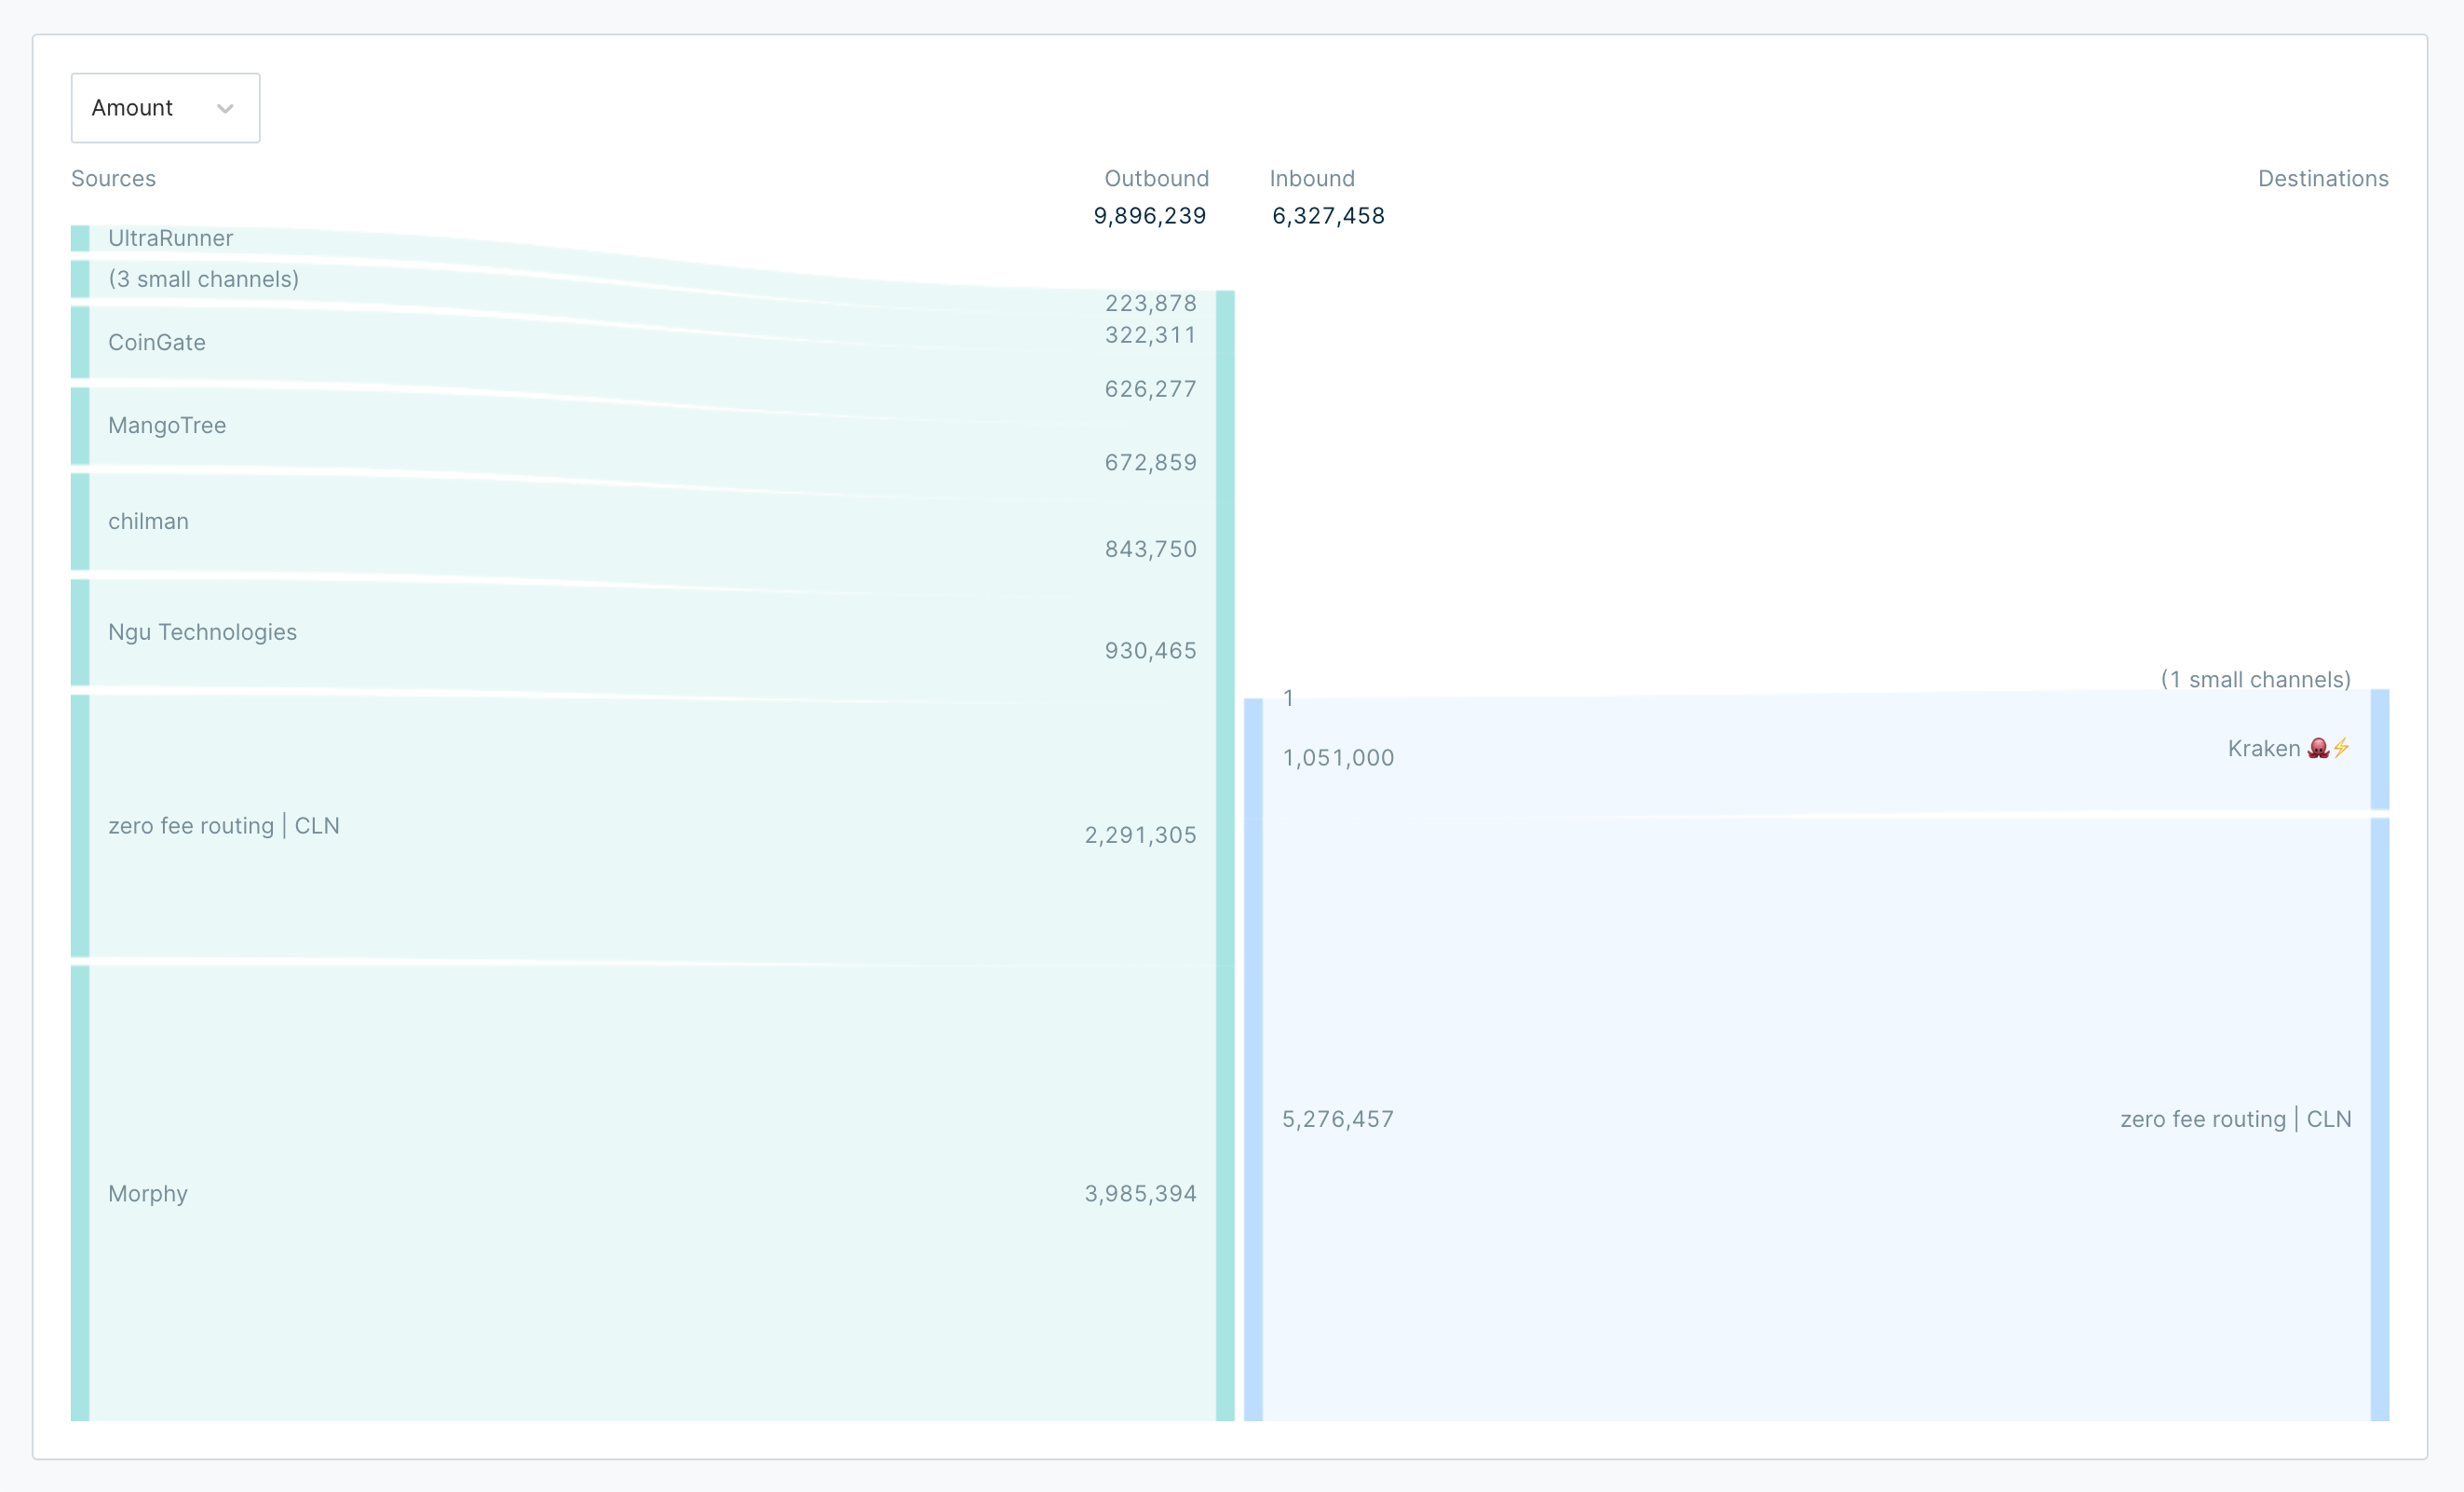Image resolution: width=2464 pixels, height=1492 pixels.
Task: Click the Kraken destination label
Action: pos(2263,749)
